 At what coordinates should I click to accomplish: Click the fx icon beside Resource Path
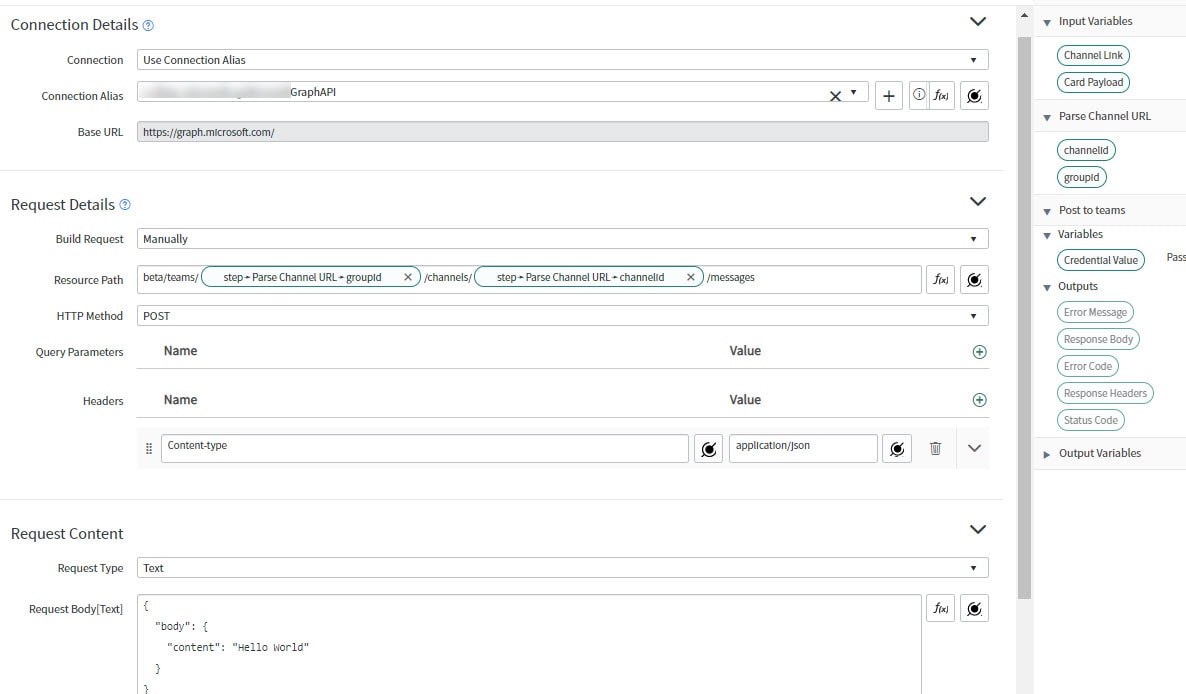940,279
